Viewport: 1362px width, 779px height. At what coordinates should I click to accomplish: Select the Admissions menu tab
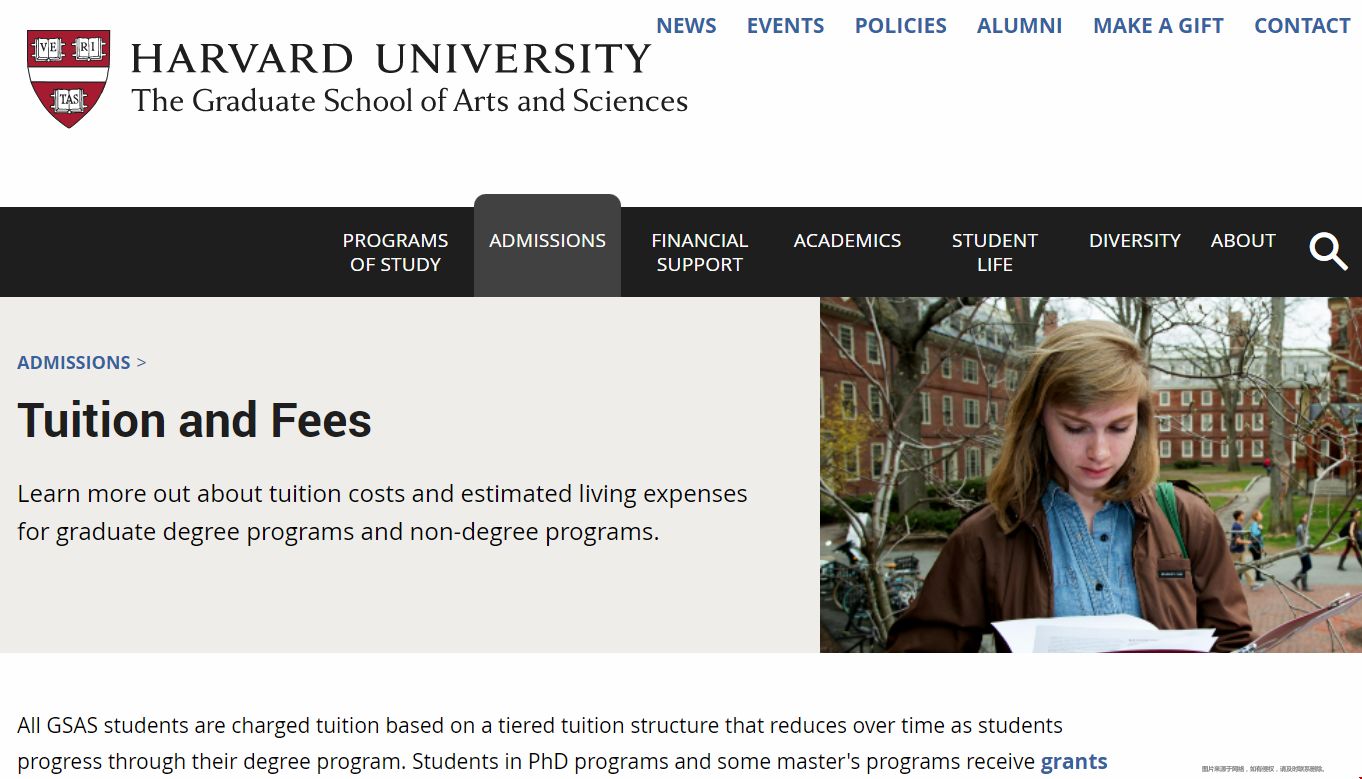click(x=547, y=246)
